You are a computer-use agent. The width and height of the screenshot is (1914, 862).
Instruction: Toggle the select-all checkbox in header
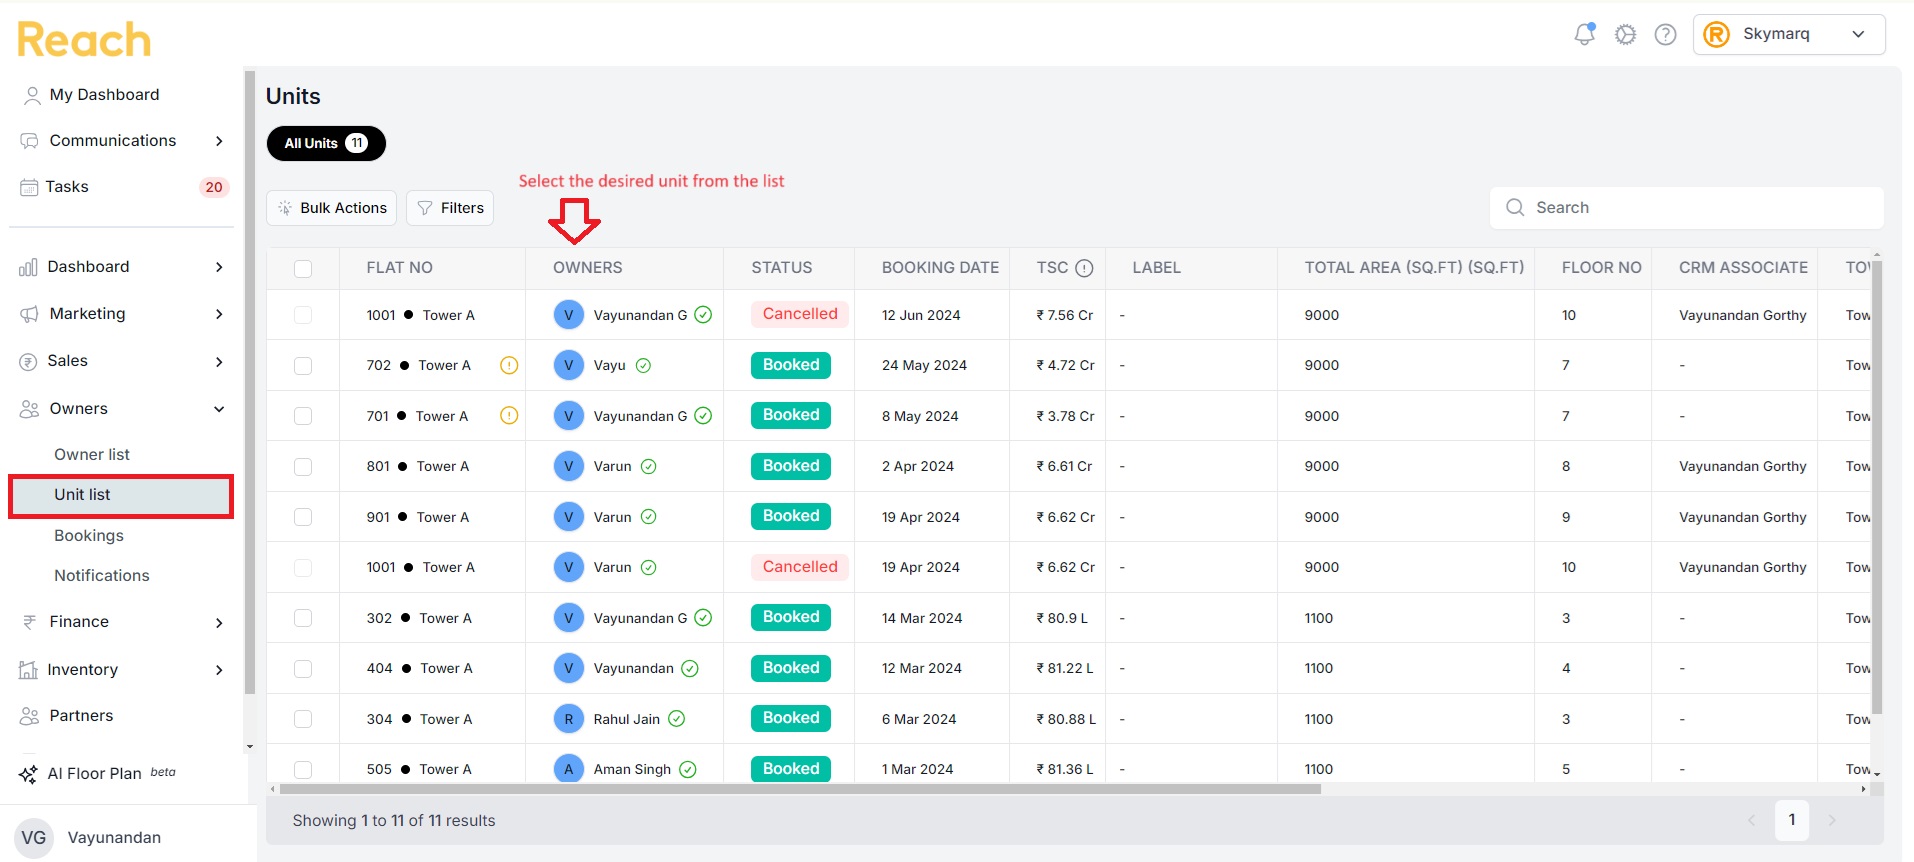[303, 268]
